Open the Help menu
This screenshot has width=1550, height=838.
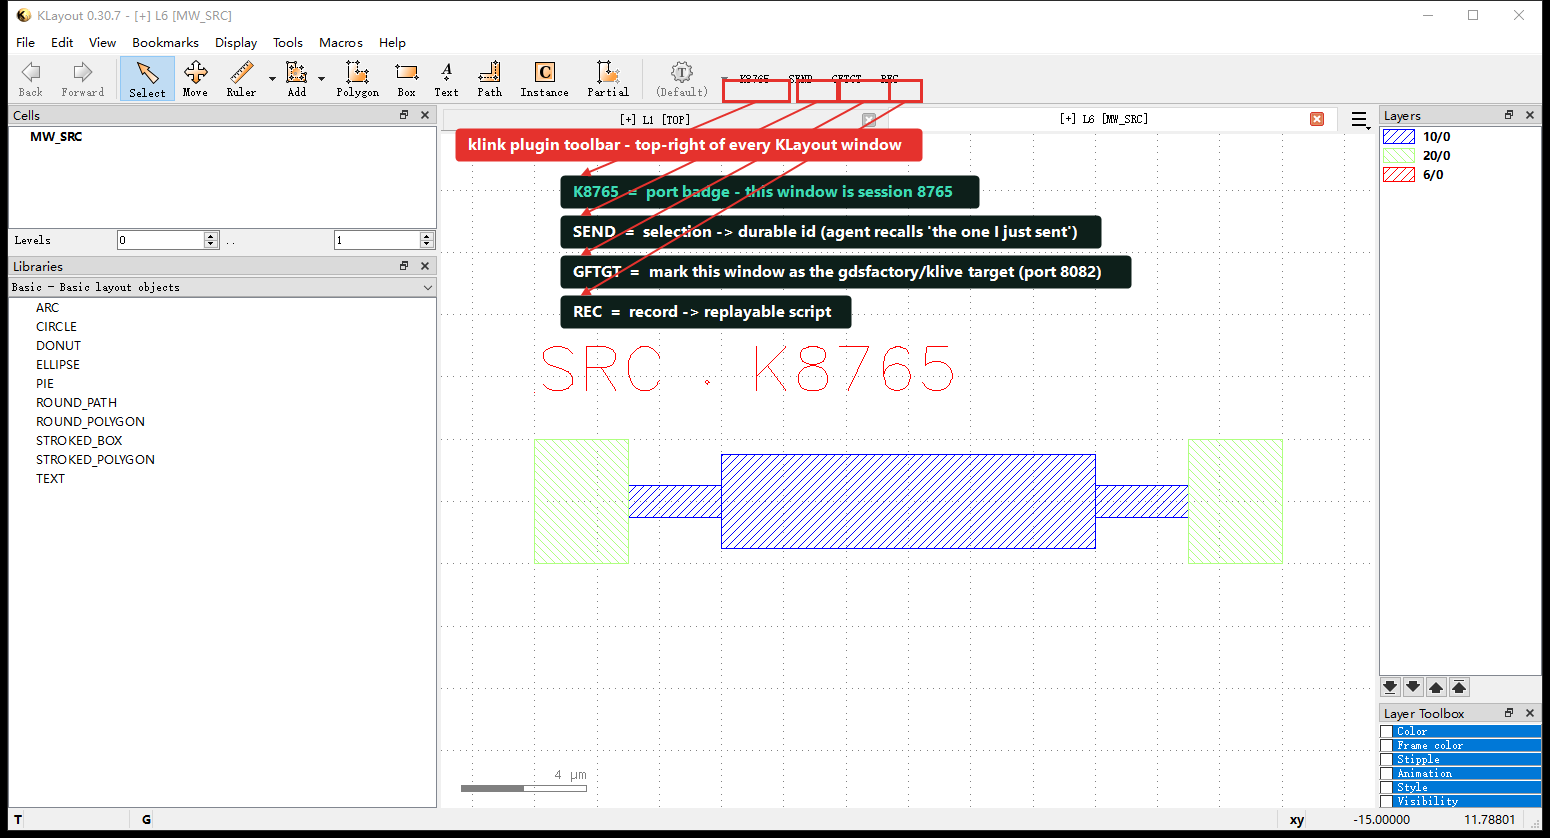[392, 42]
